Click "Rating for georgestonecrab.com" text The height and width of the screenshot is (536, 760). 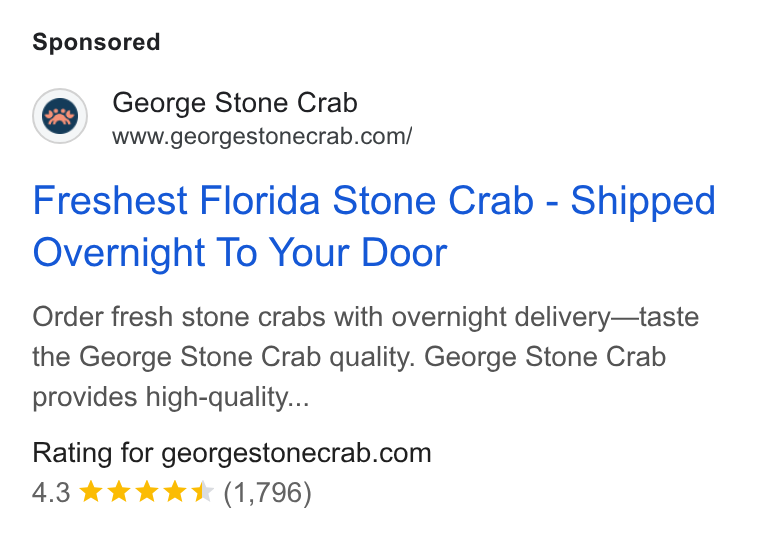pyautogui.click(x=232, y=453)
